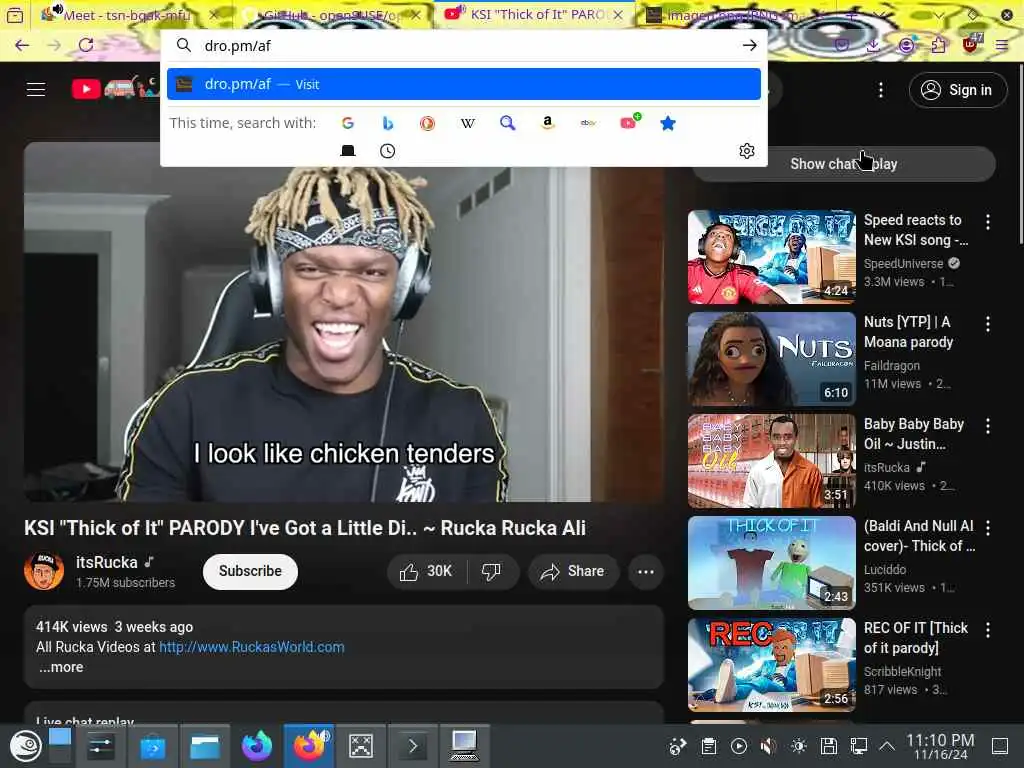Open the file manager from the taskbar

coord(204,745)
